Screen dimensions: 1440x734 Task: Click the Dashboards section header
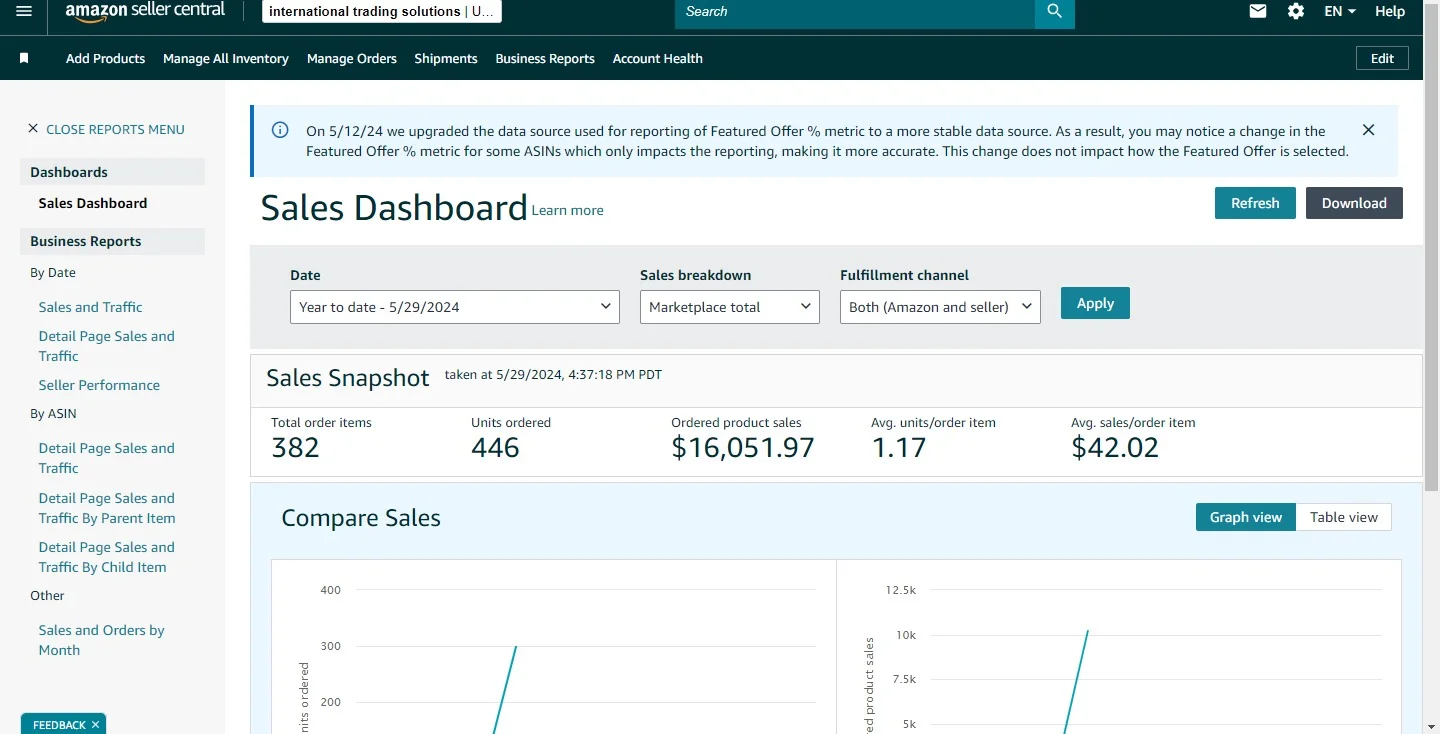[x=112, y=172]
